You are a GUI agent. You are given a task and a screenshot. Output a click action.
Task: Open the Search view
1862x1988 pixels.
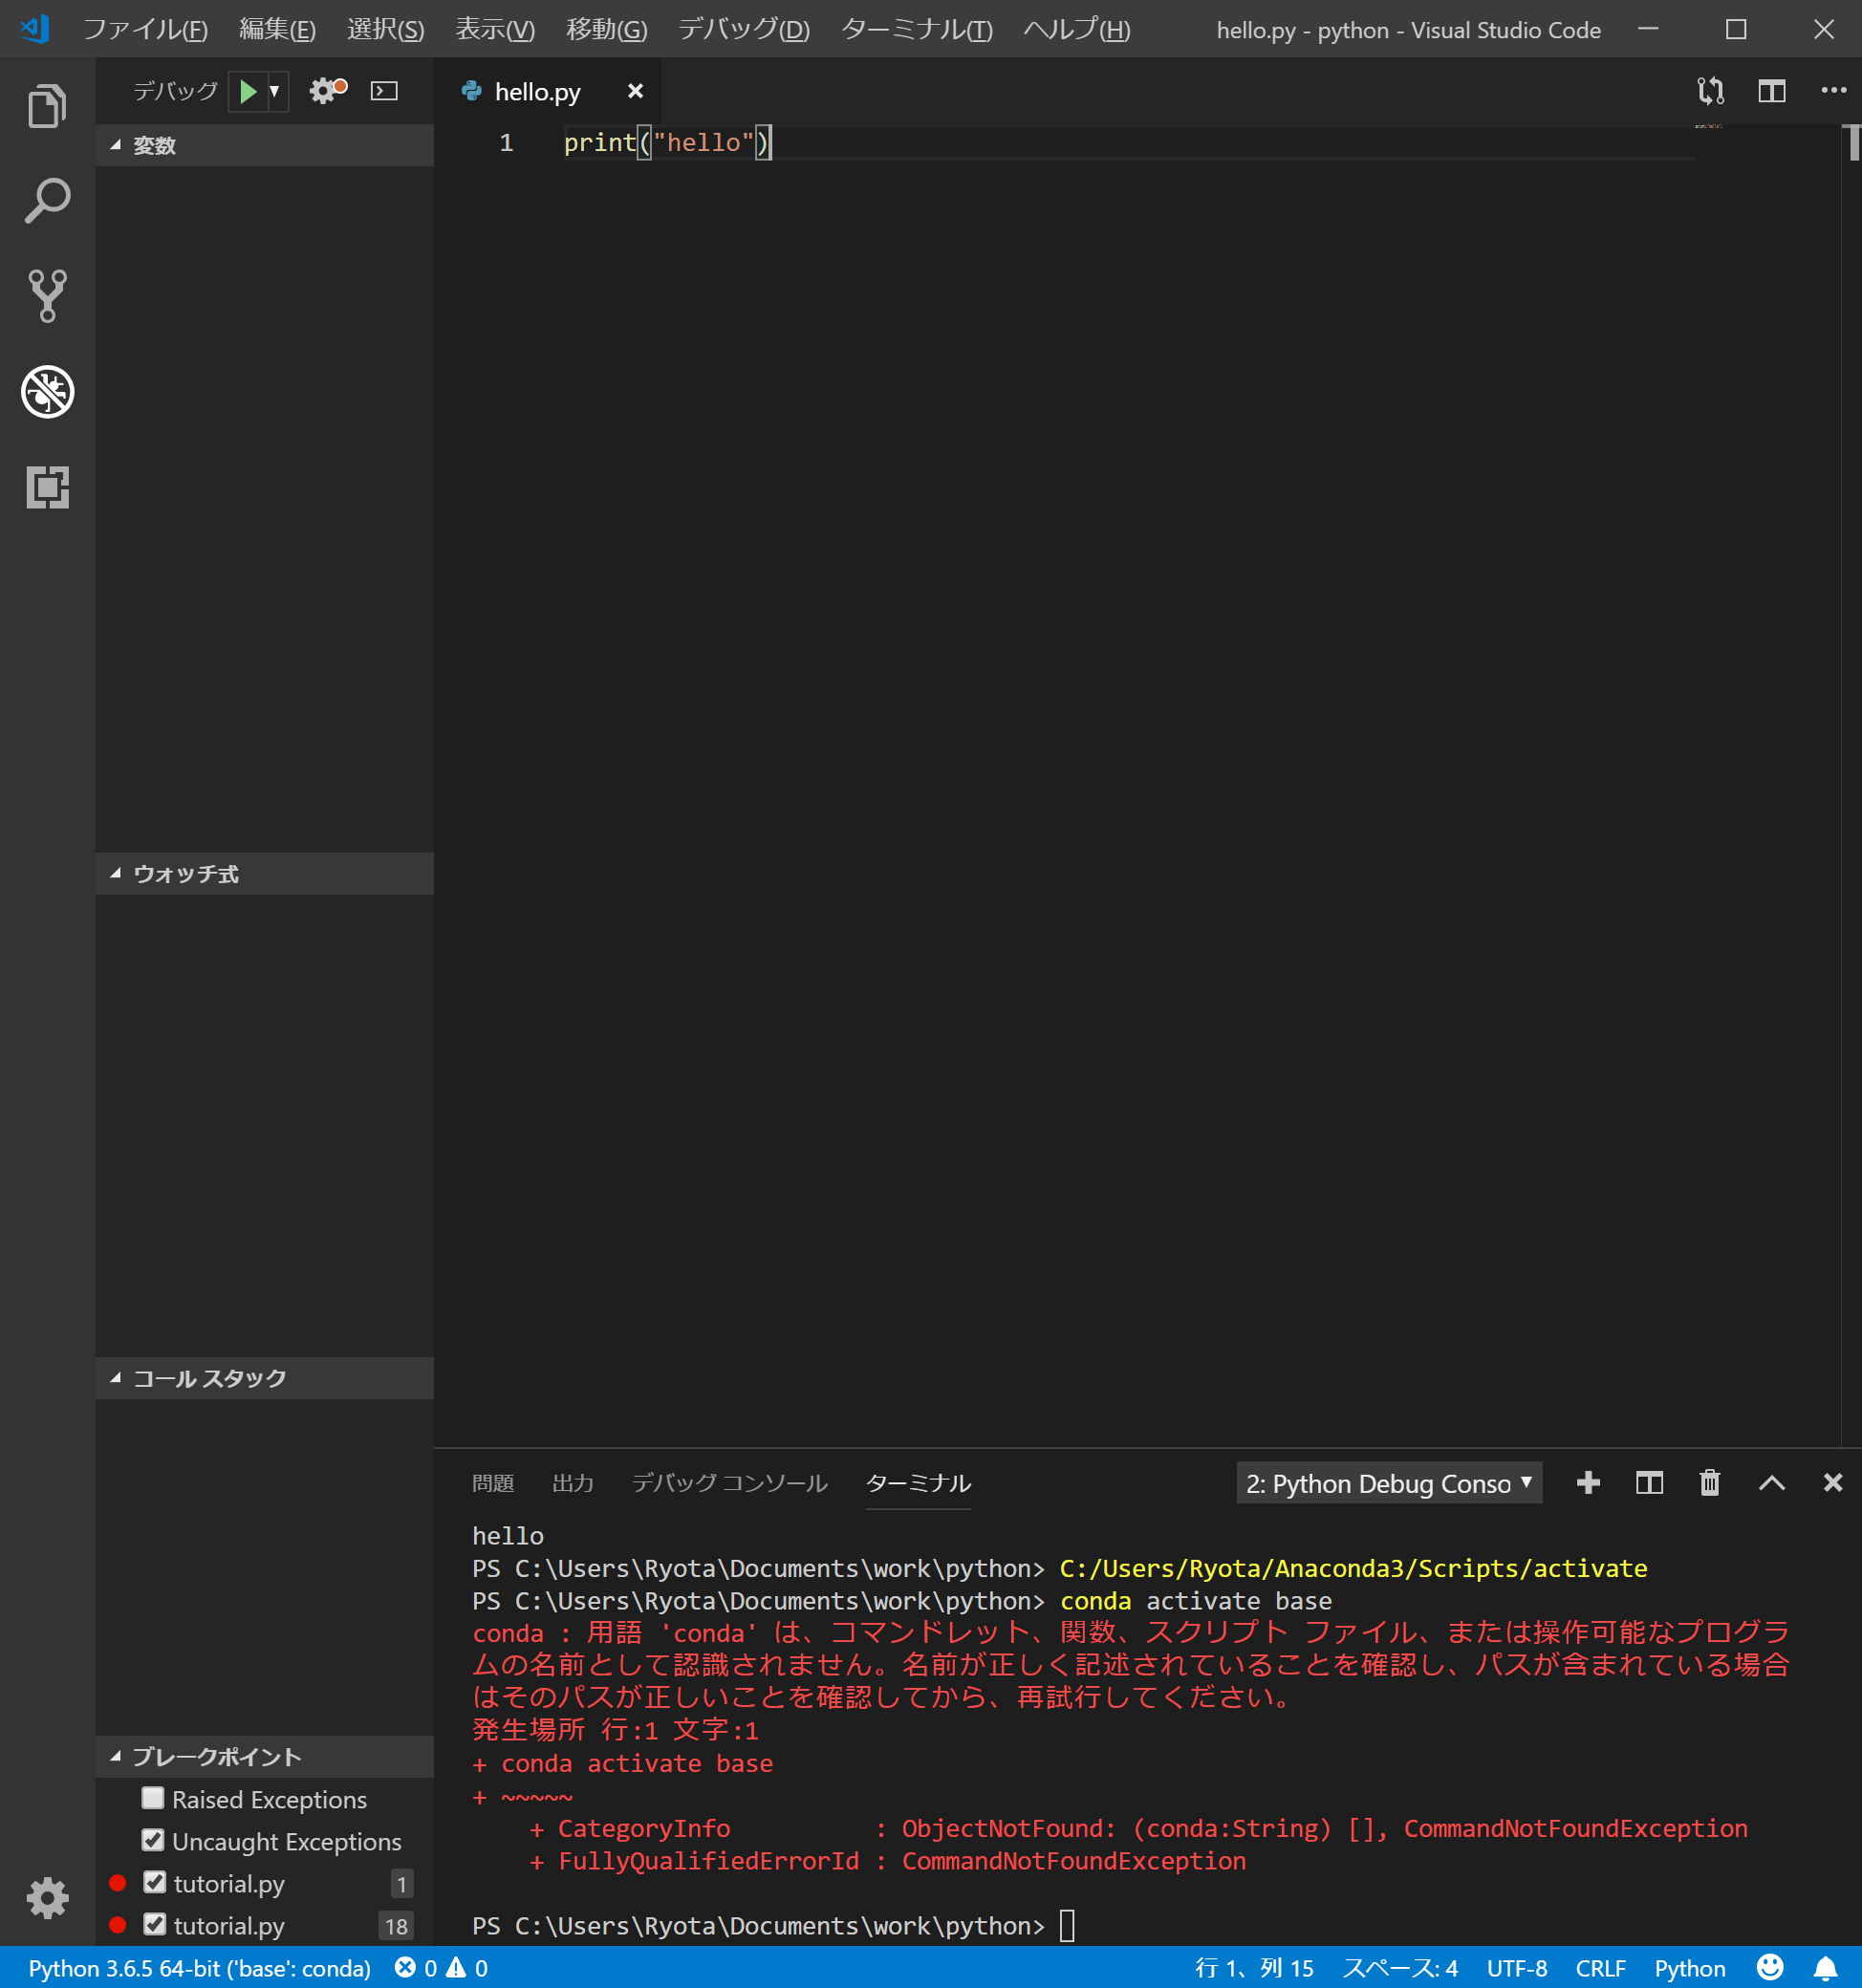point(46,200)
